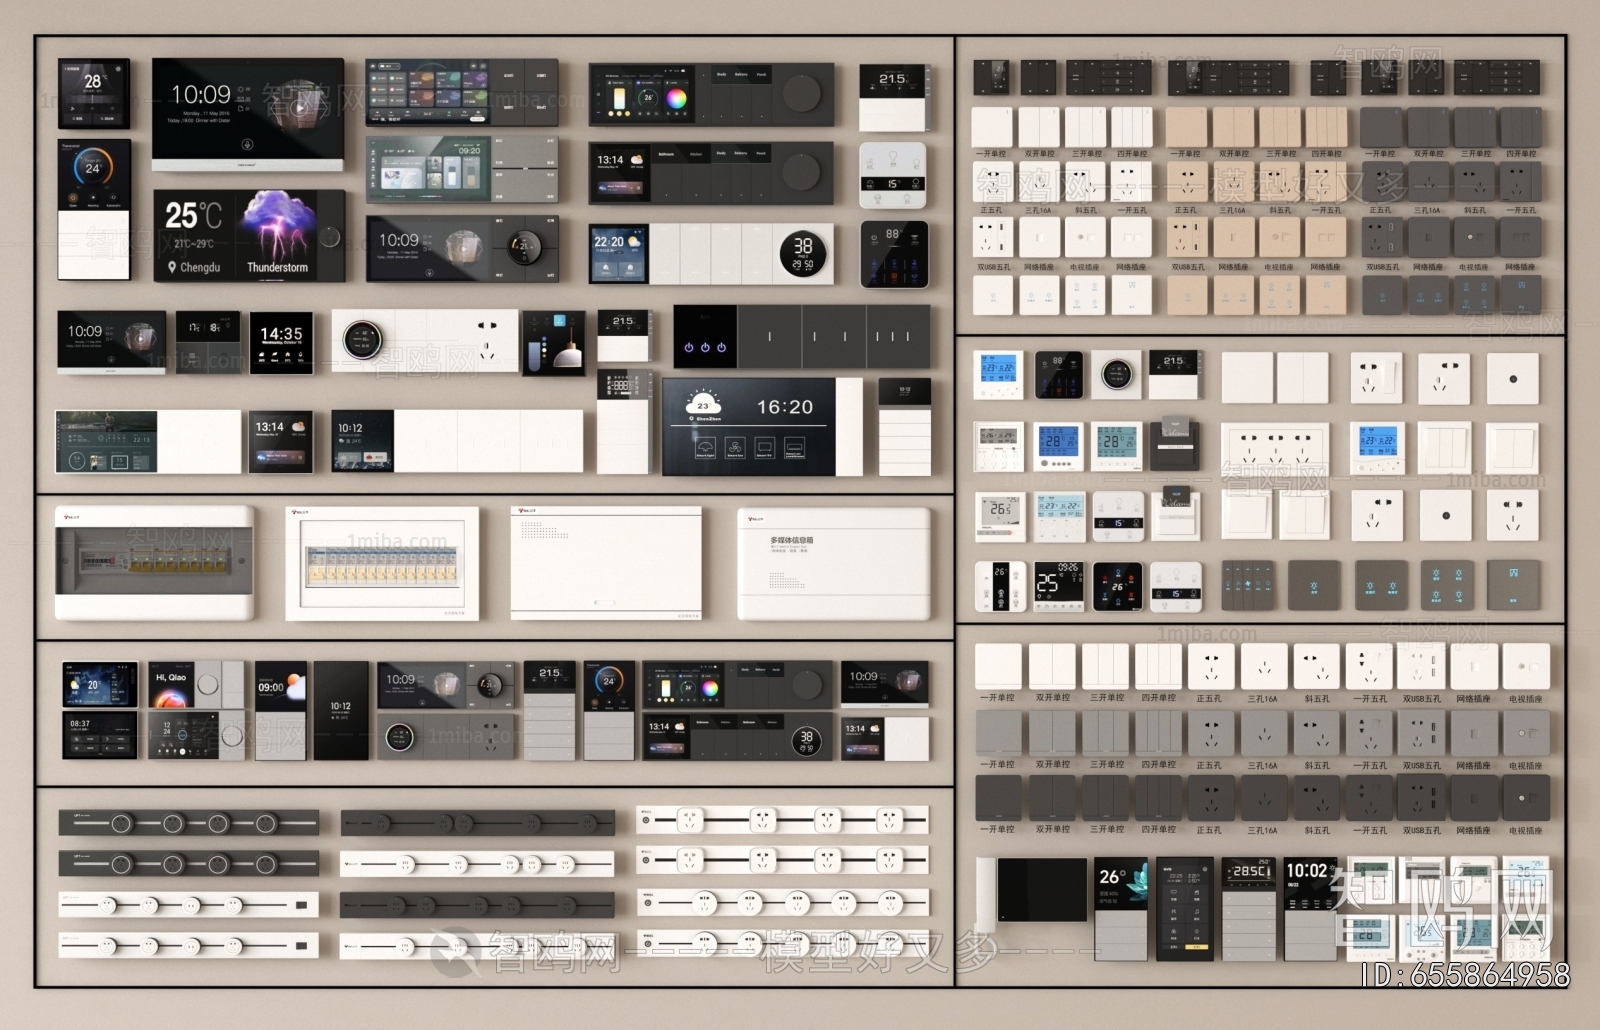Image resolution: width=1600 pixels, height=1030 pixels.
Task: Pick a color from the rainbow color wheel
Action: click(x=677, y=99)
